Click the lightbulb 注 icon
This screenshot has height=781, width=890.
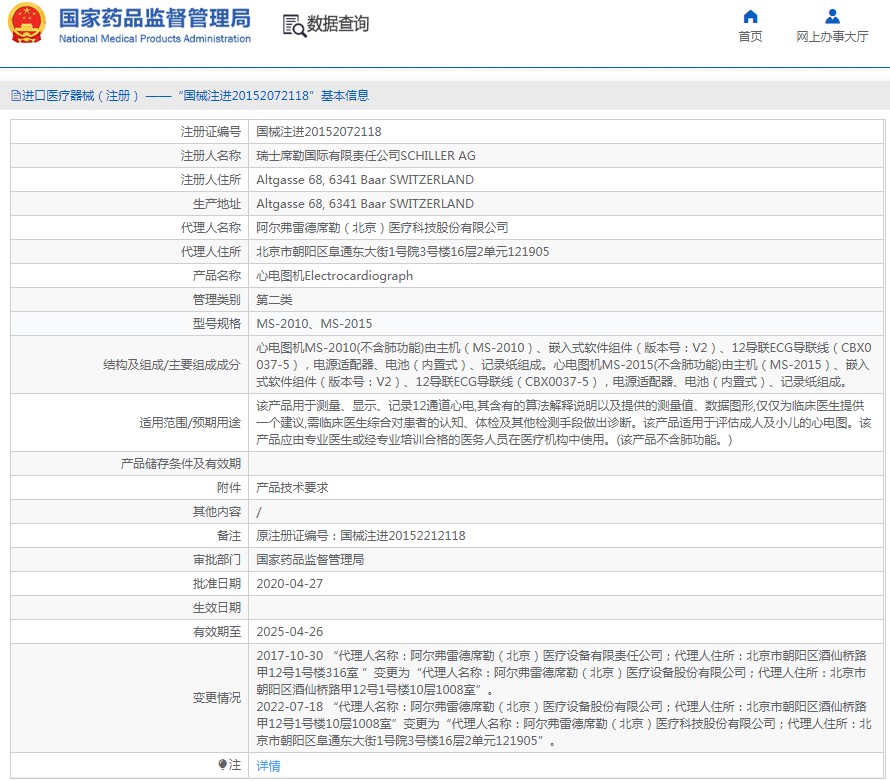pos(222,765)
